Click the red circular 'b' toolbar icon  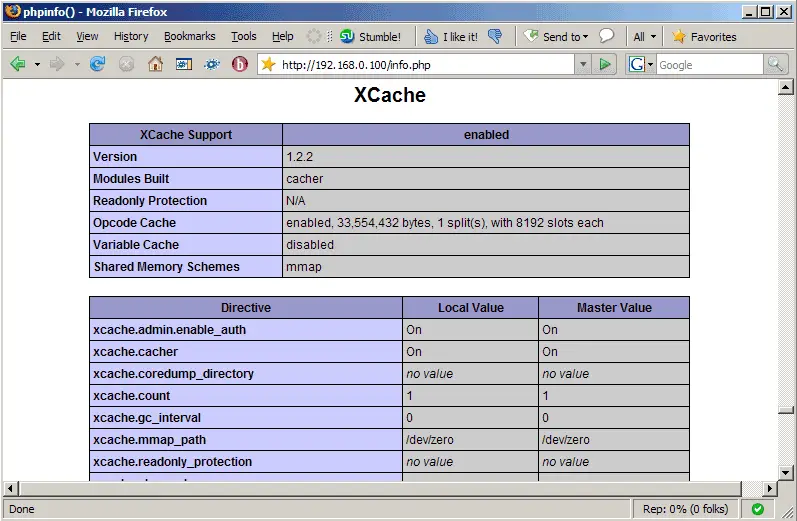[x=239, y=64]
